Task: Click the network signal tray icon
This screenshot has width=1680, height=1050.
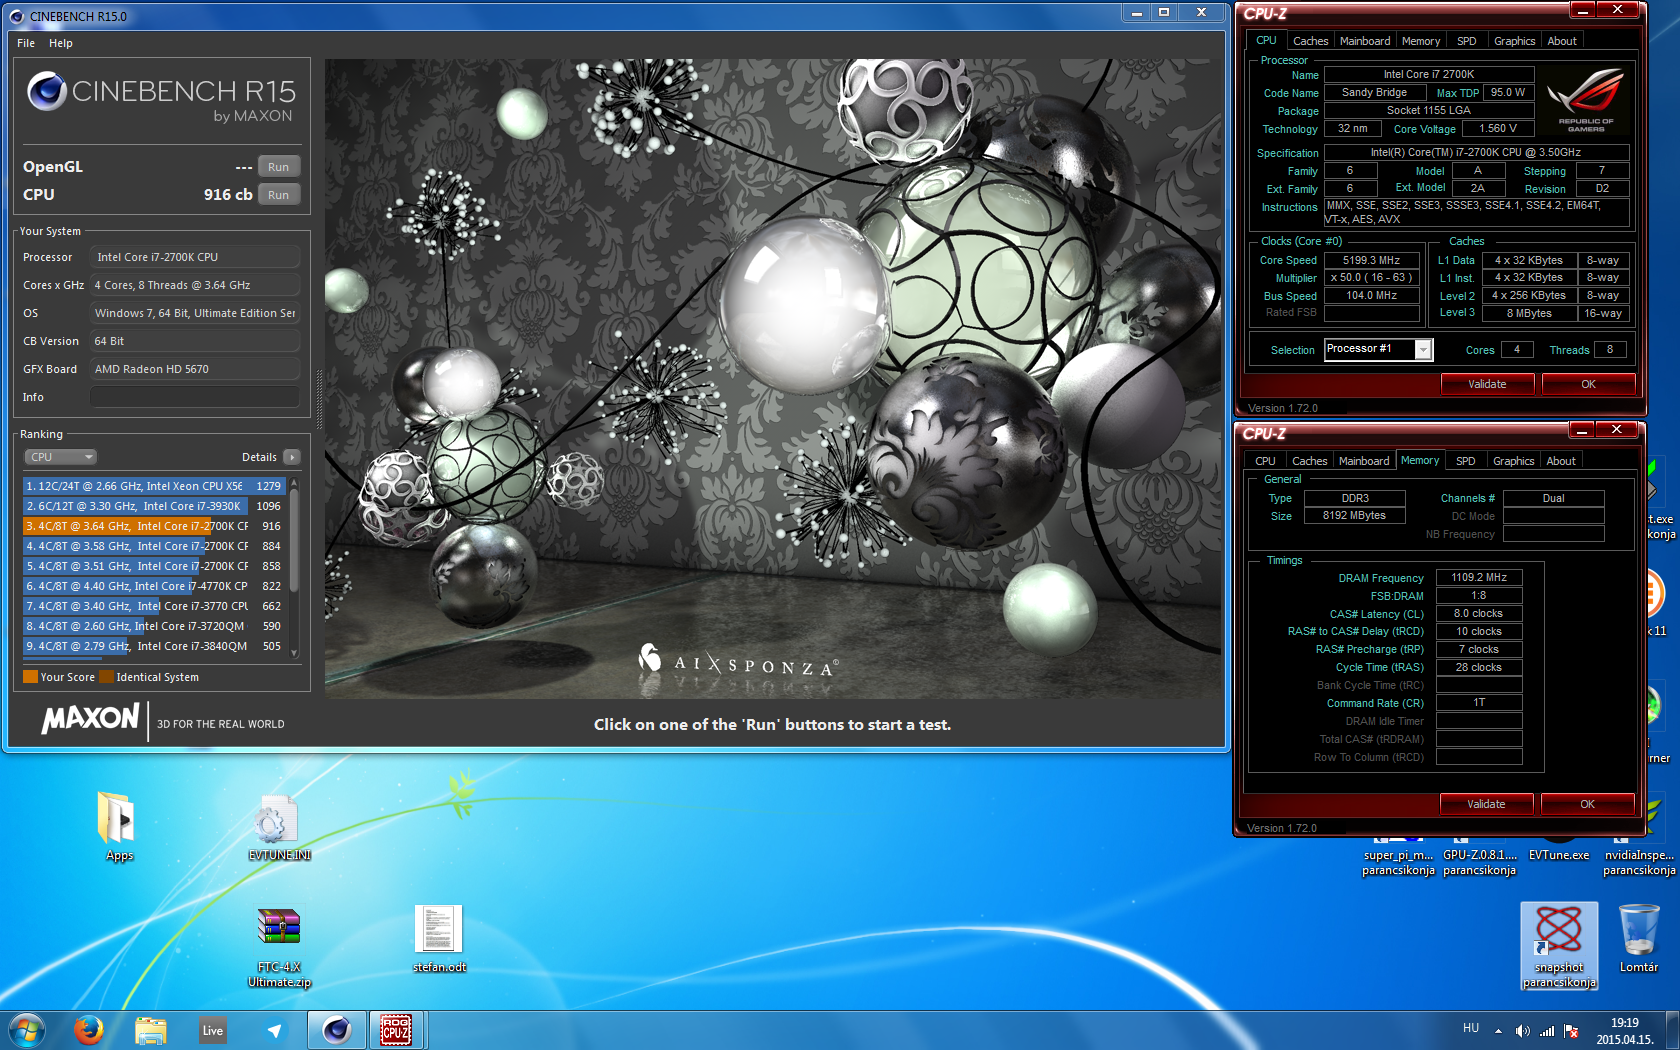Action: point(1547,1030)
